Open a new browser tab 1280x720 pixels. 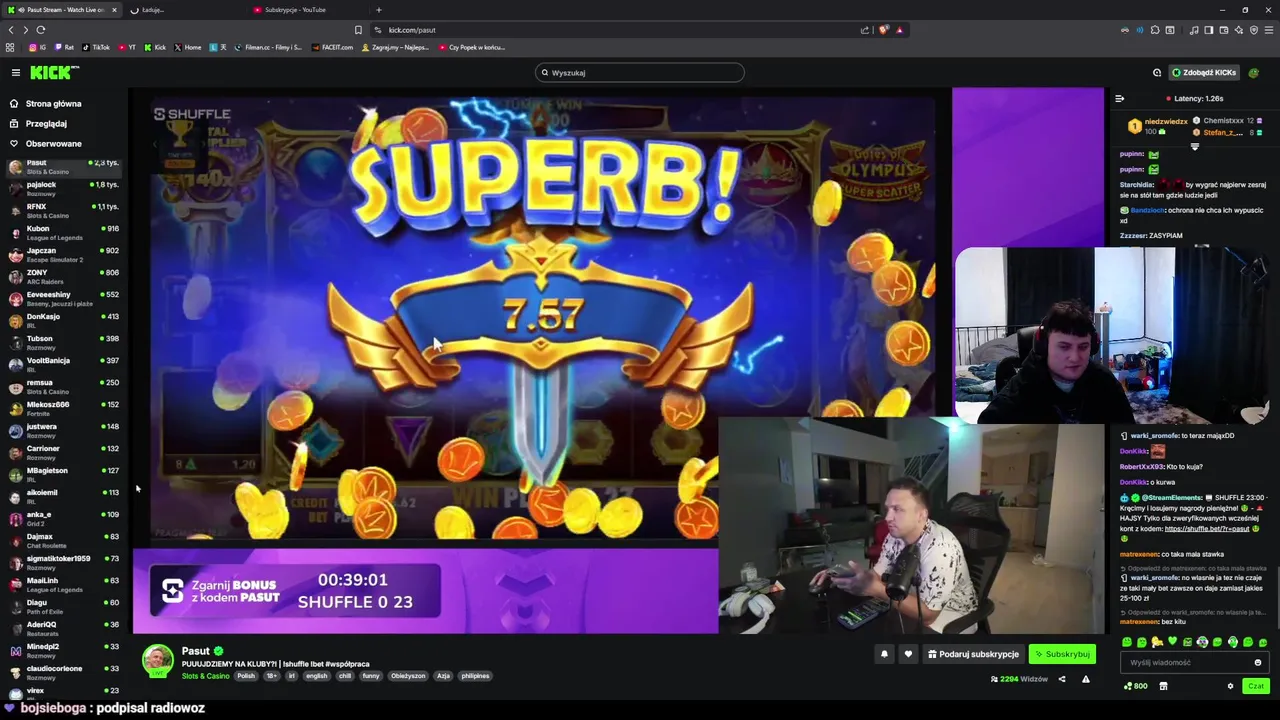(378, 10)
